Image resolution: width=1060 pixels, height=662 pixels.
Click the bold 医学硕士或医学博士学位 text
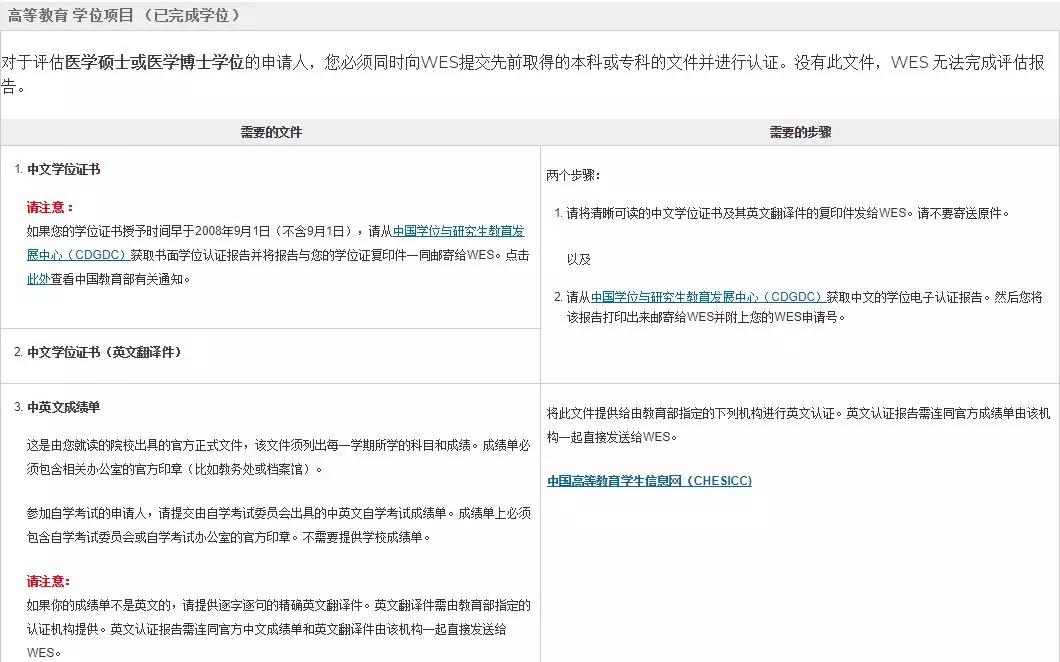tap(154, 63)
